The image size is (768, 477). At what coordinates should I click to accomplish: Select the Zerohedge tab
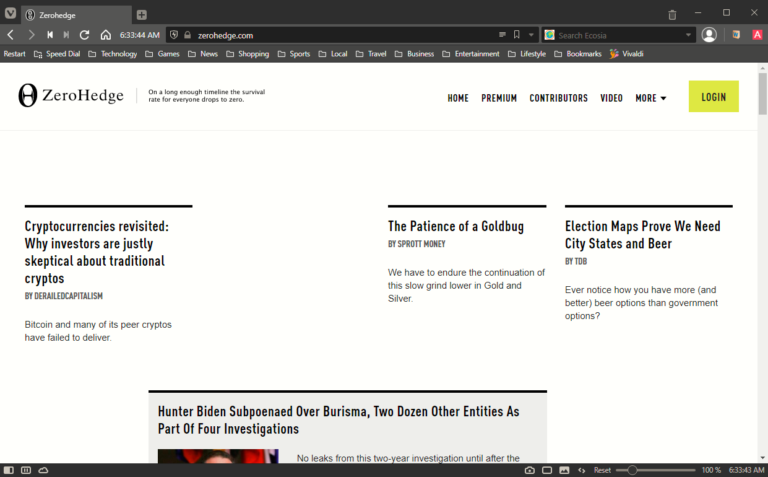coord(70,15)
